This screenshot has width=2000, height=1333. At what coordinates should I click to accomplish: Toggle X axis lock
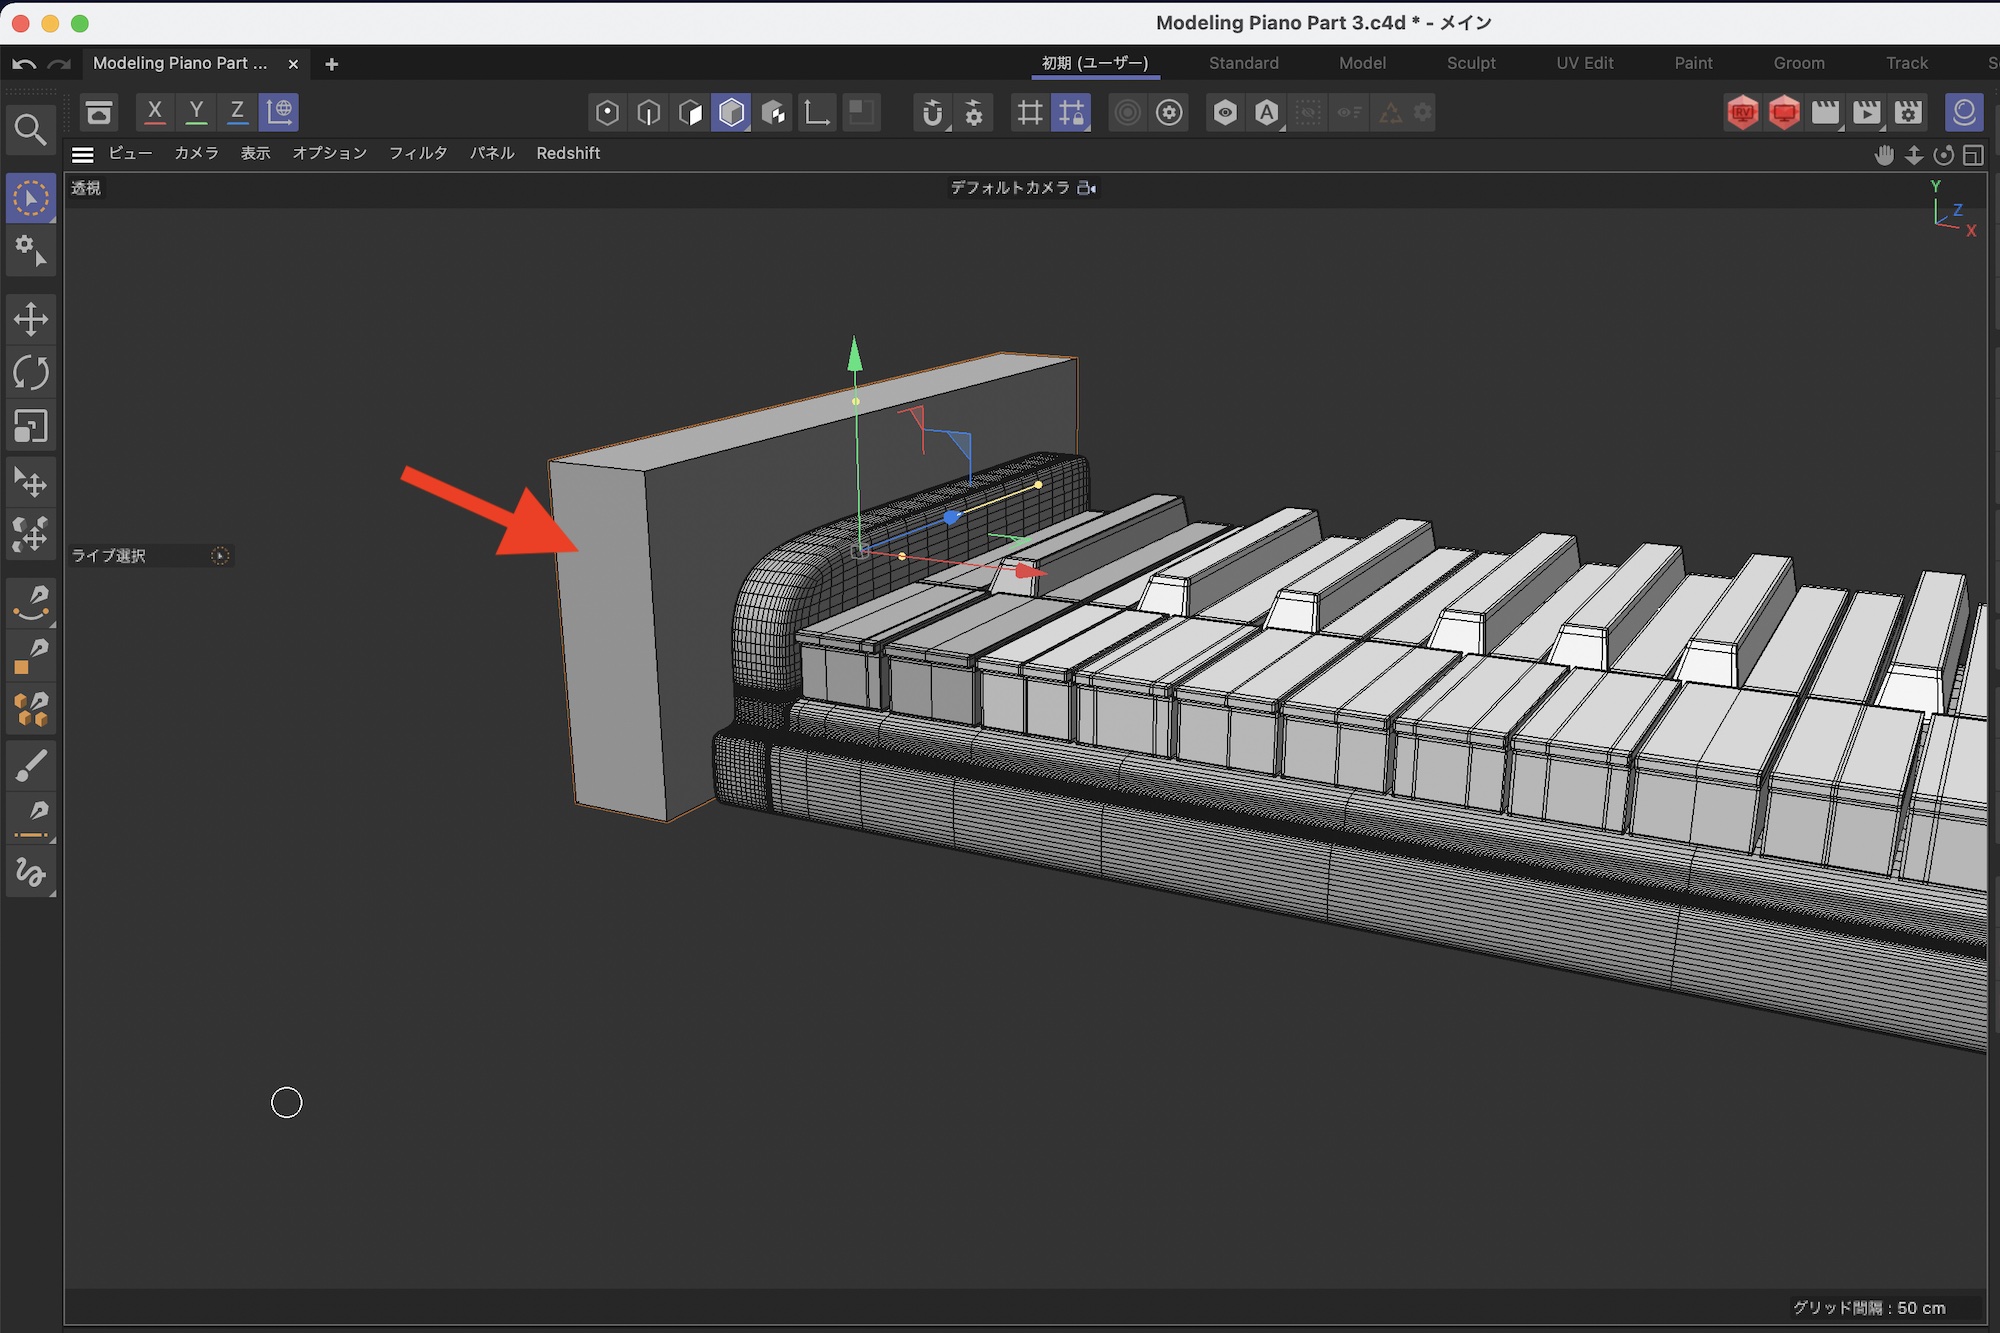click(x=154, y=112)
